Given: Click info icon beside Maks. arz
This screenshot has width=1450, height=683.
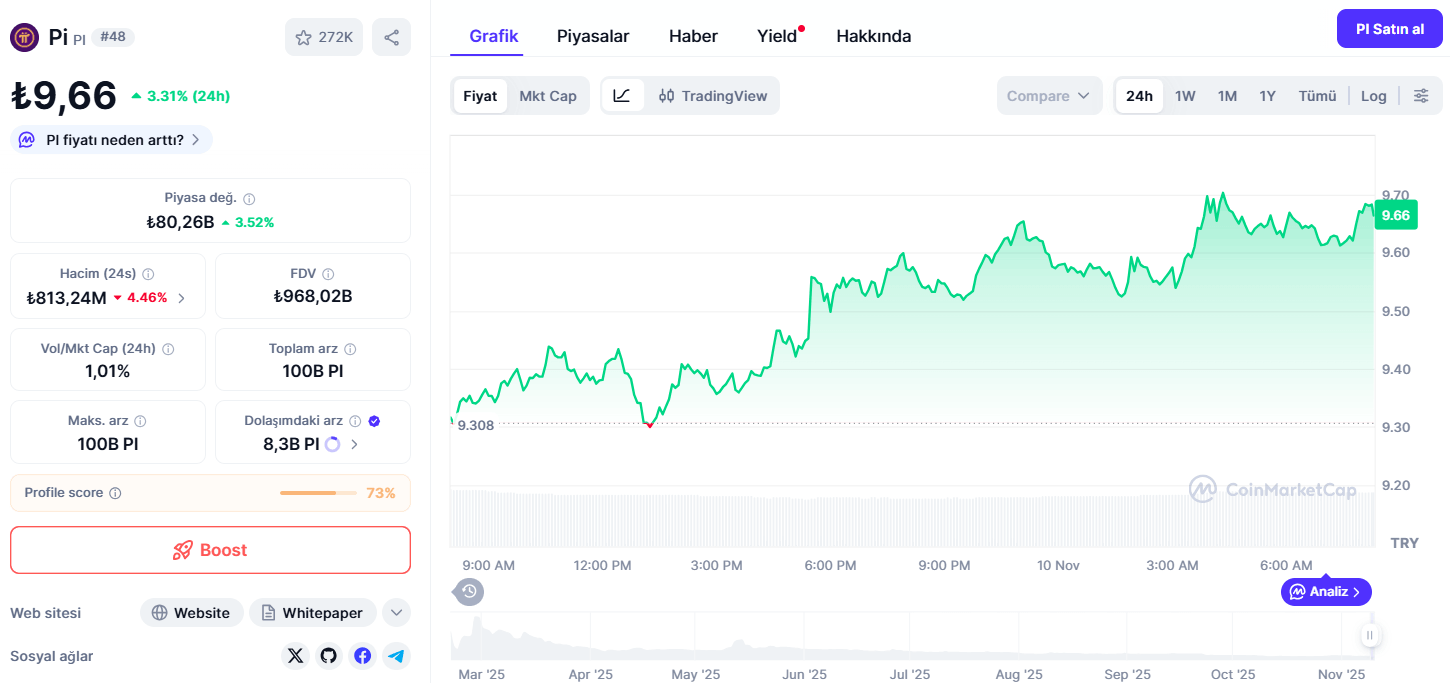Looking at the screenshot, I should click(140, 421).
